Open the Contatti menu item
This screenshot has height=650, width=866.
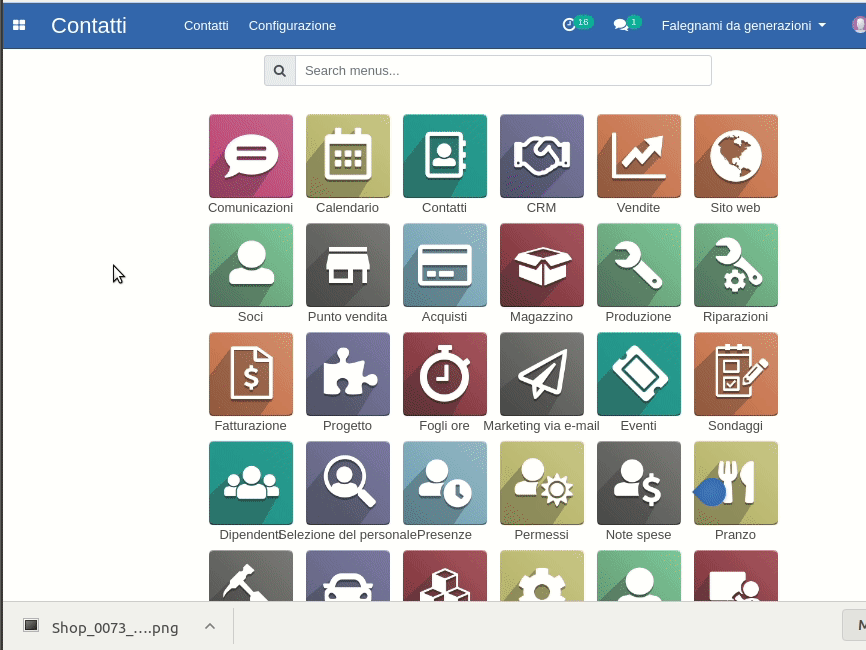point(206,26)
